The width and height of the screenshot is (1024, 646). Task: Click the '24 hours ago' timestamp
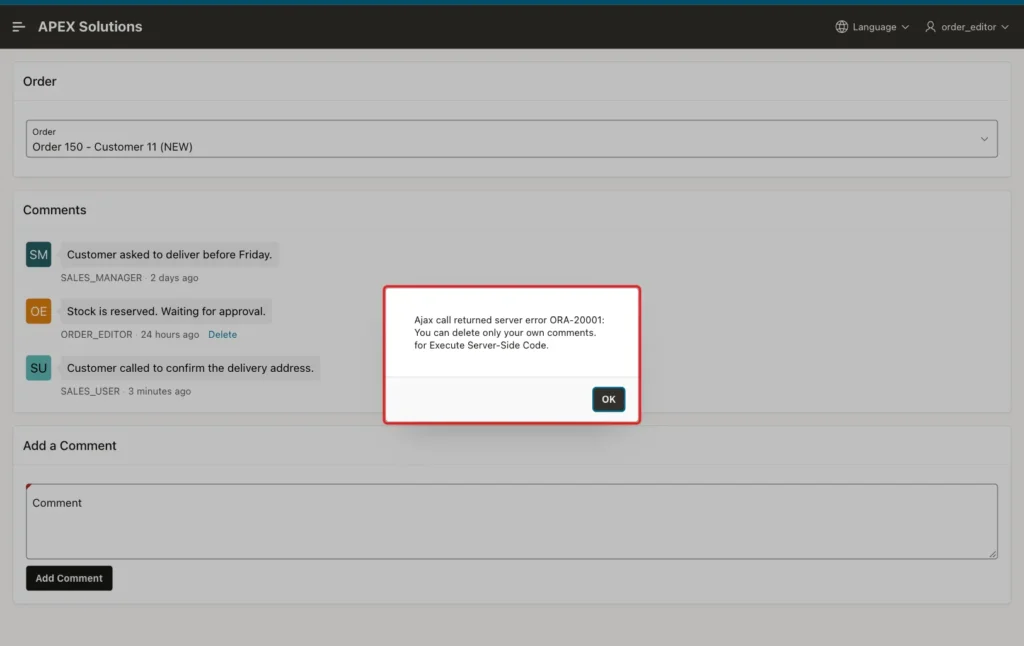tap(170, 334)
